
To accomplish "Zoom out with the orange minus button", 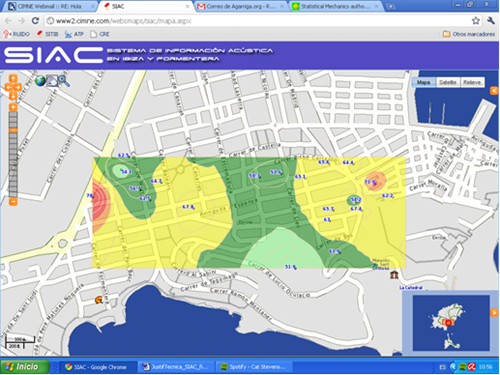I will click(13, 202).
